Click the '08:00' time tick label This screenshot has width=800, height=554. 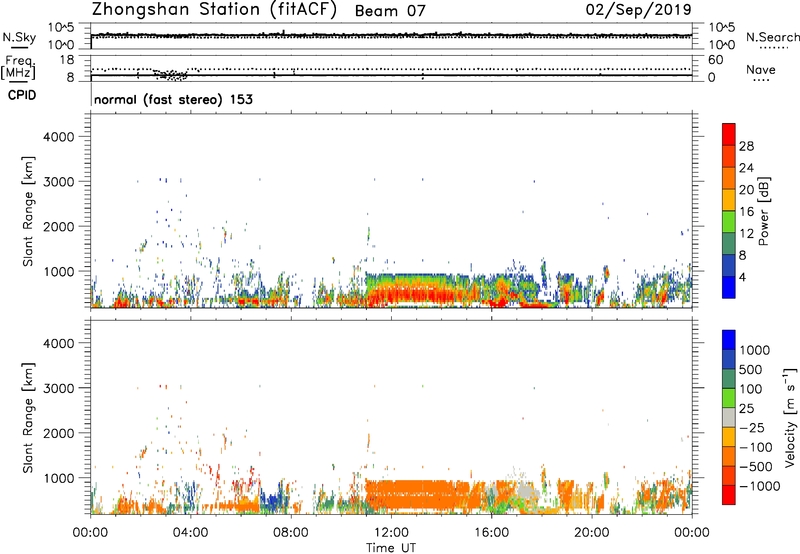291,533
